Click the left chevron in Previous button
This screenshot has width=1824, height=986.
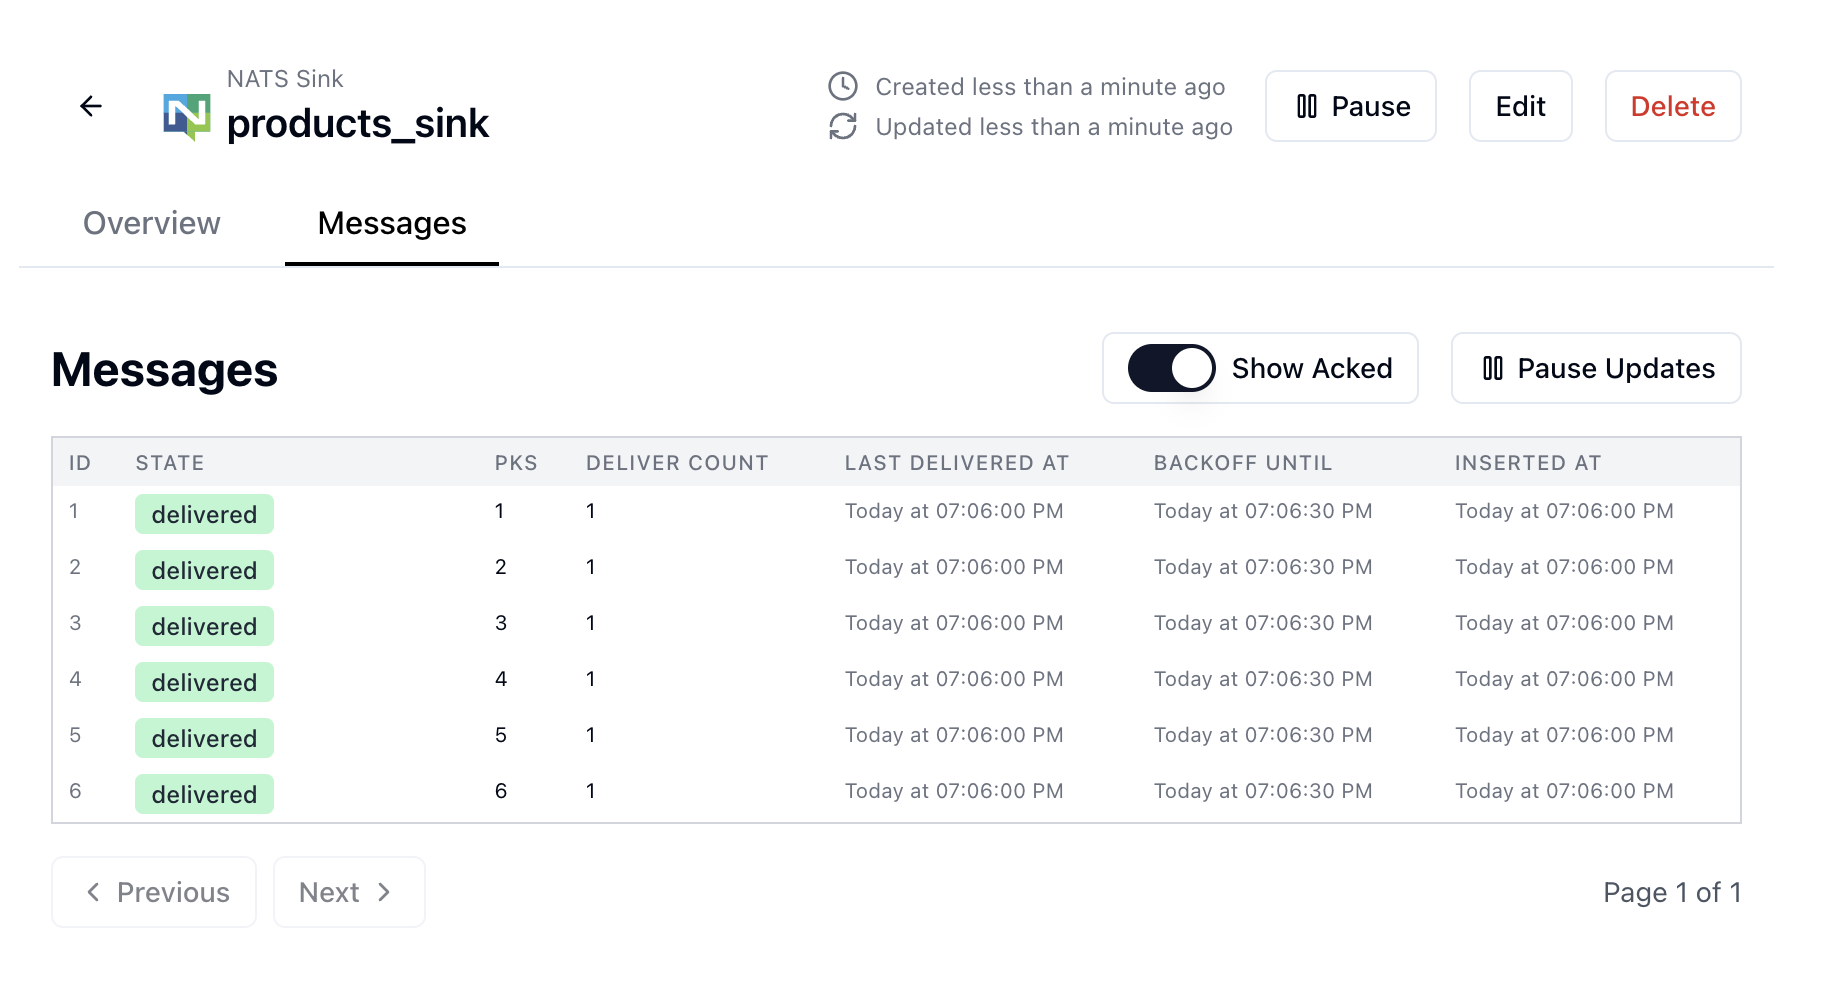93,892
